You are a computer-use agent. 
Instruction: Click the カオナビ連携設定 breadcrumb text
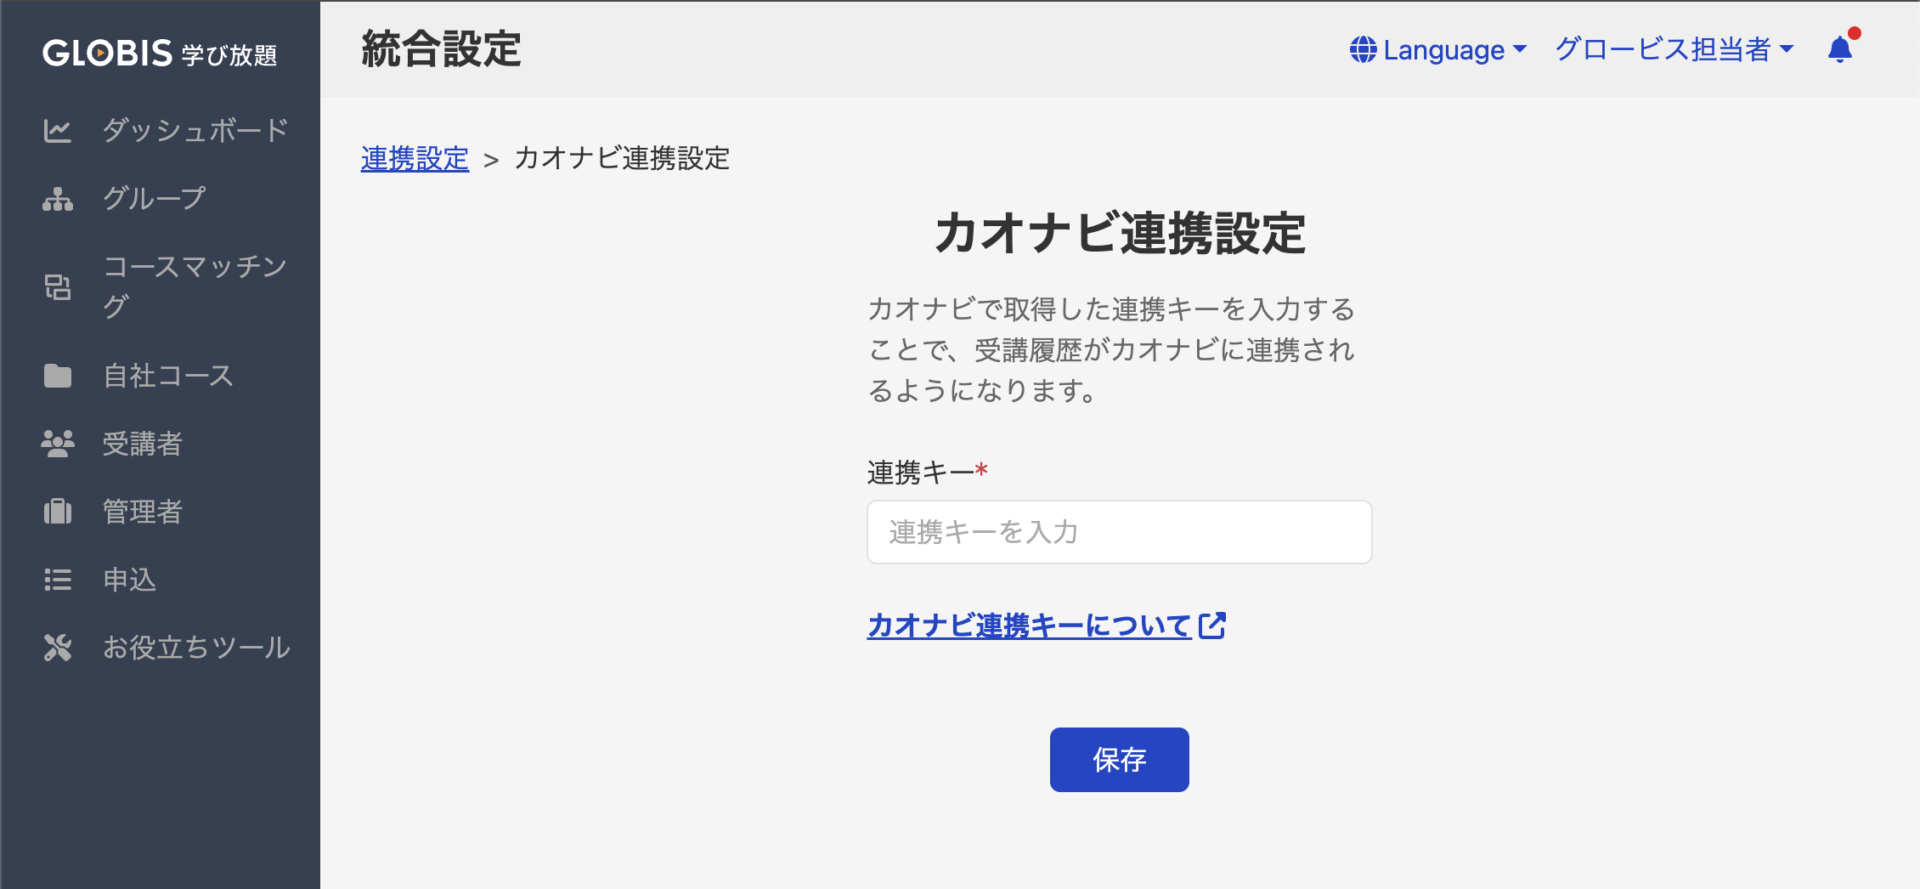pos(622,159)
